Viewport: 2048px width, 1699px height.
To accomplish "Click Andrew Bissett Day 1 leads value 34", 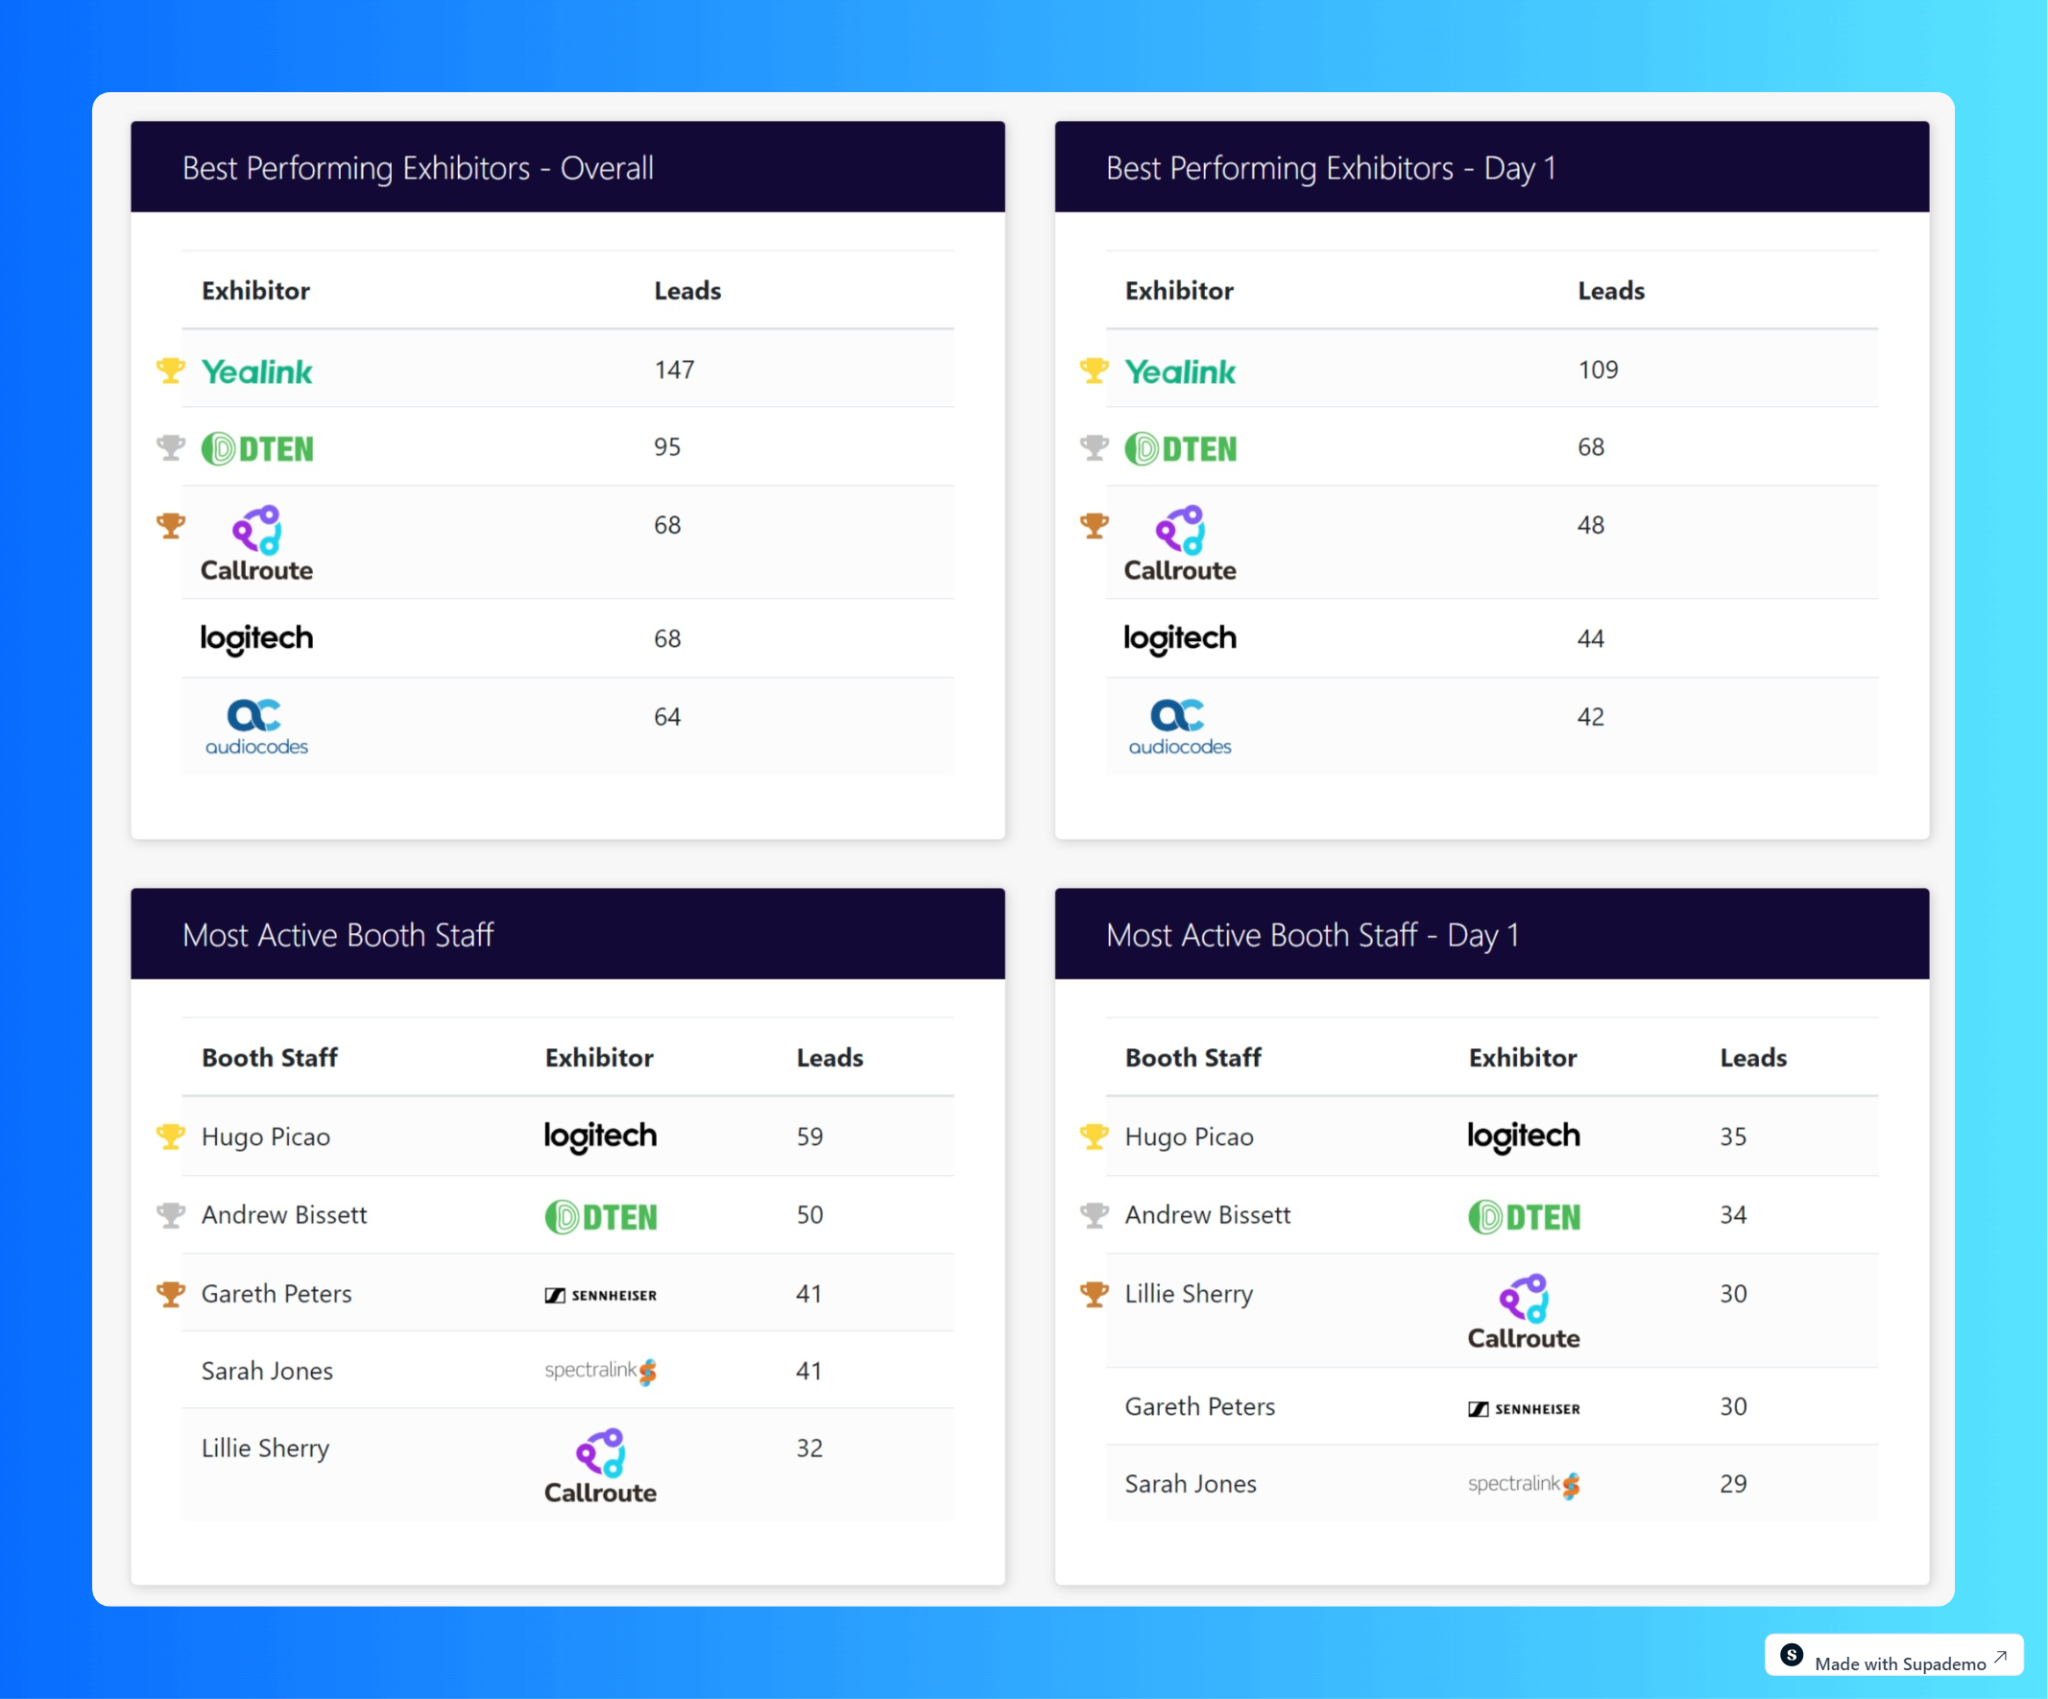I will tap(1733, 1215).
